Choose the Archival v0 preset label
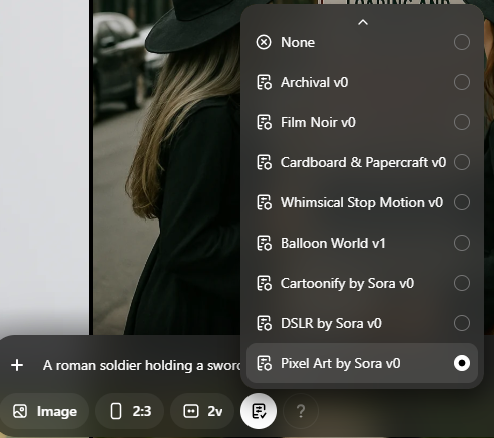 315,82
